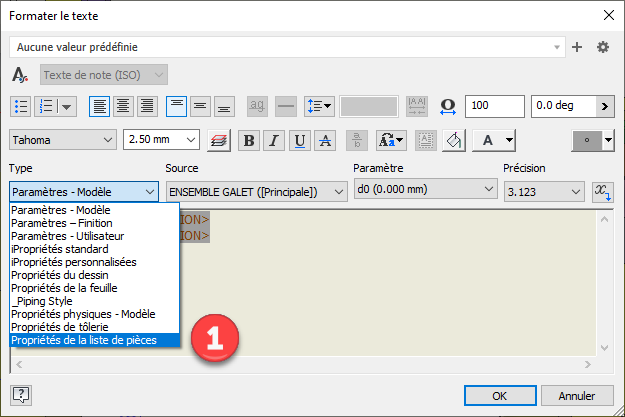Toggle italic text formatting

tap(274, 141)
